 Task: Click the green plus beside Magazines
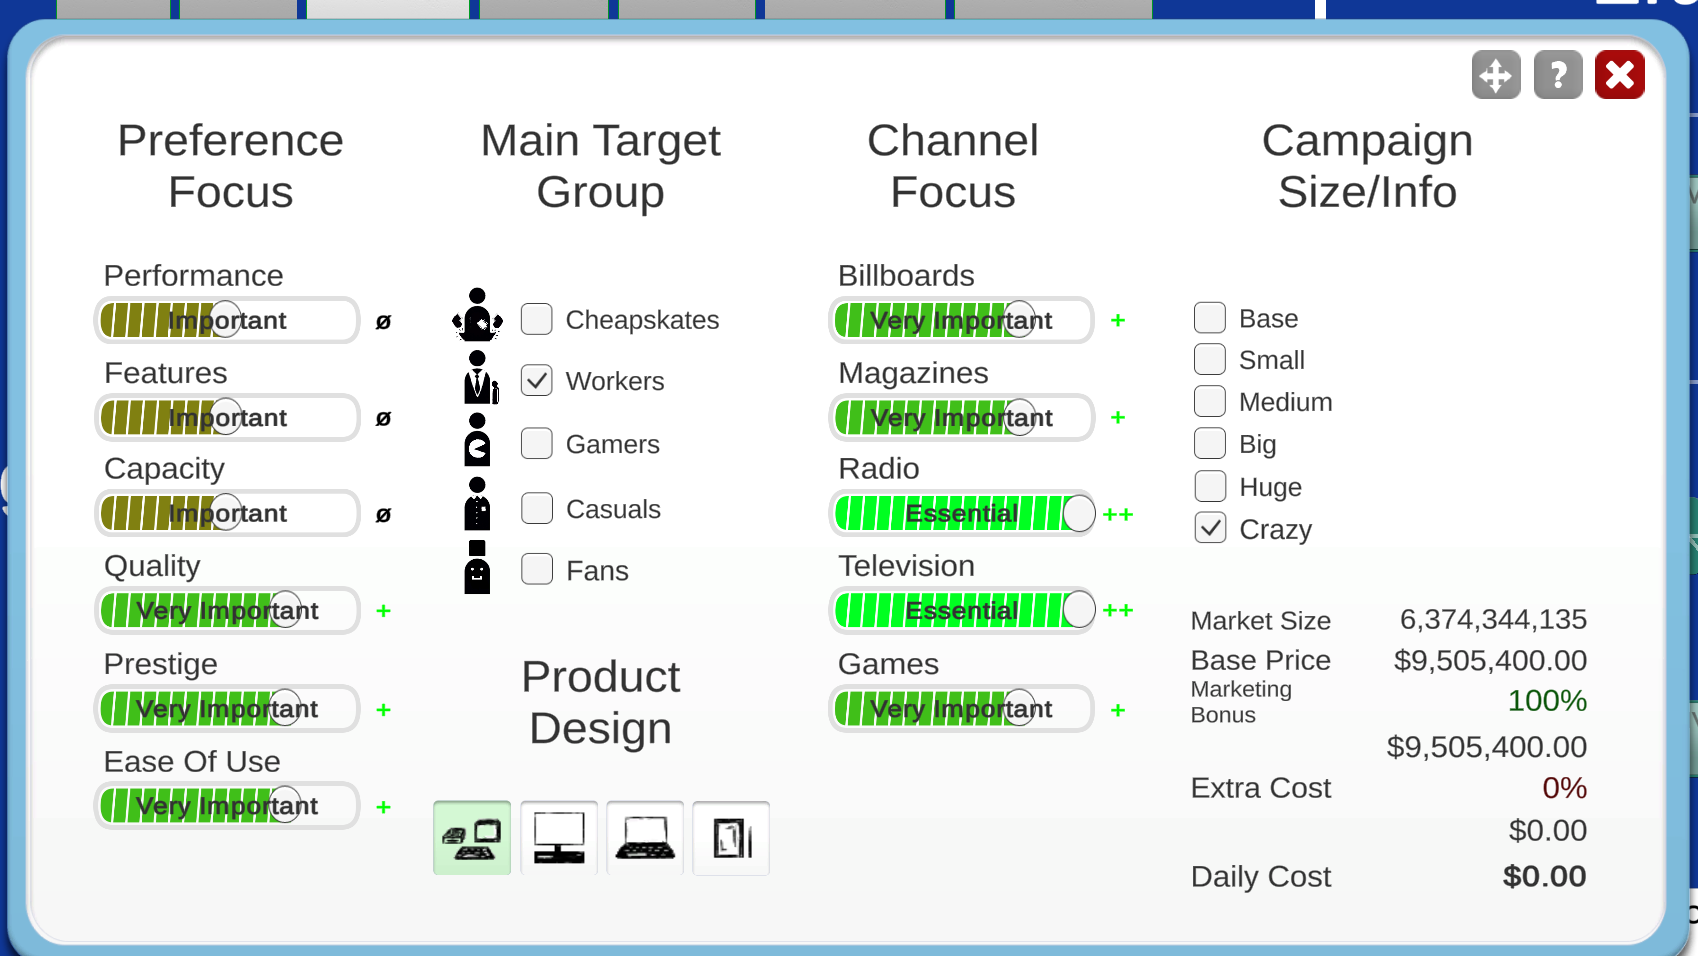(x=1118, y=417)
